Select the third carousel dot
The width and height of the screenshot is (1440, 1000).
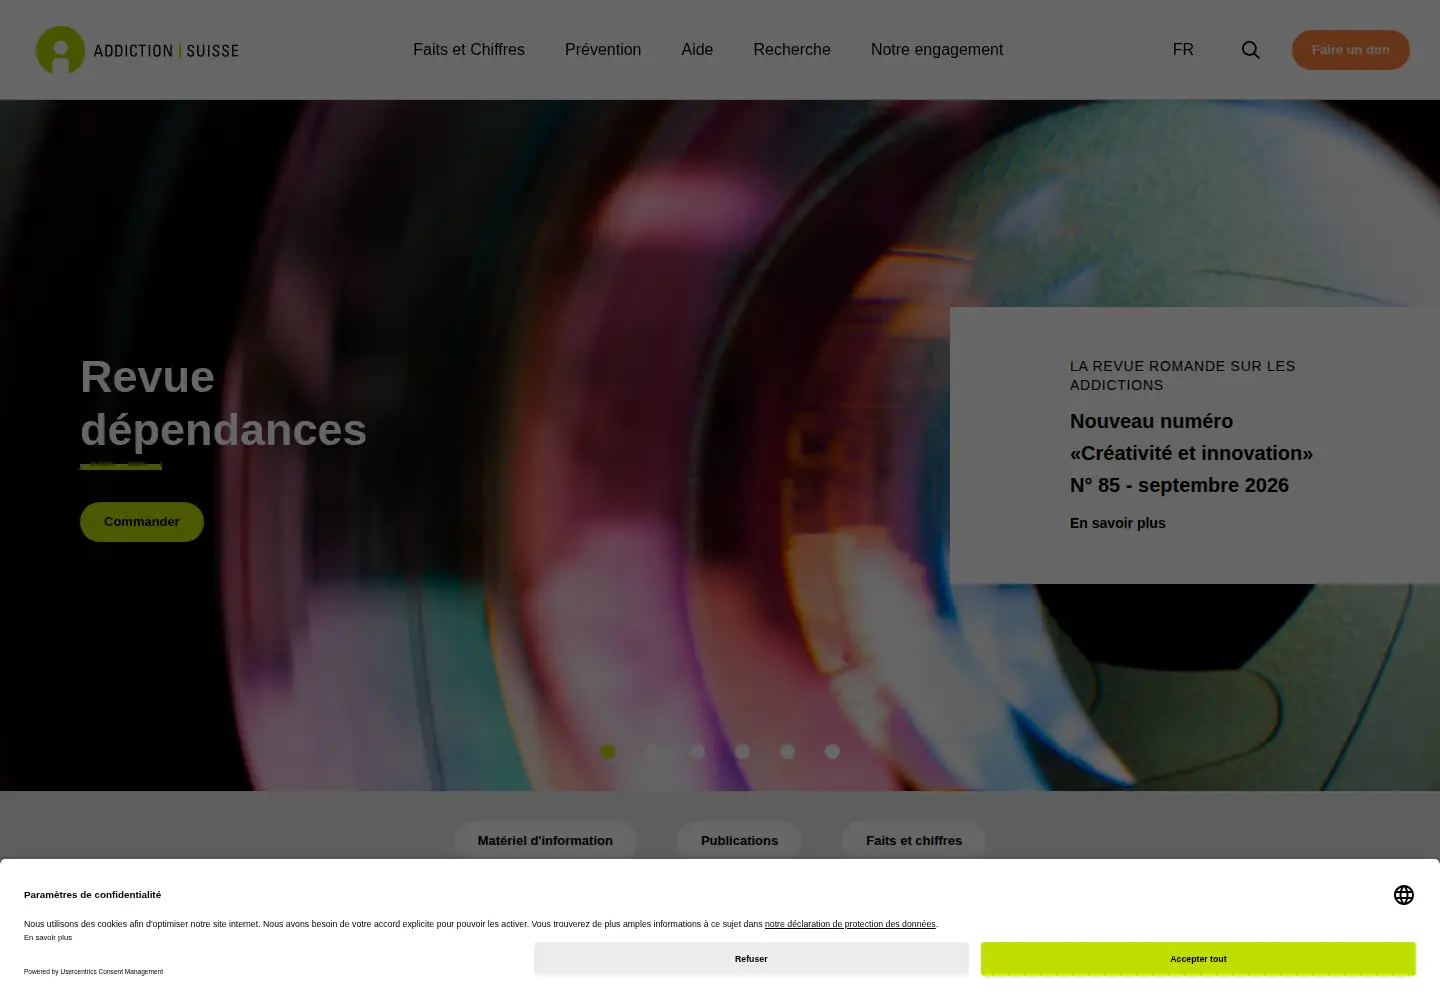[x=697, y=752]
